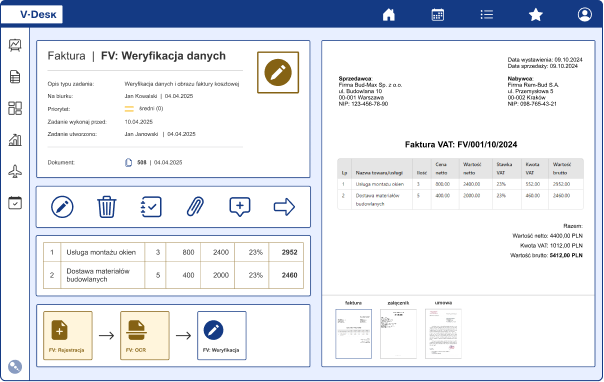Open the załącznik page thumbnail
This screenshot has width=604, height=382.
(398, 333)
